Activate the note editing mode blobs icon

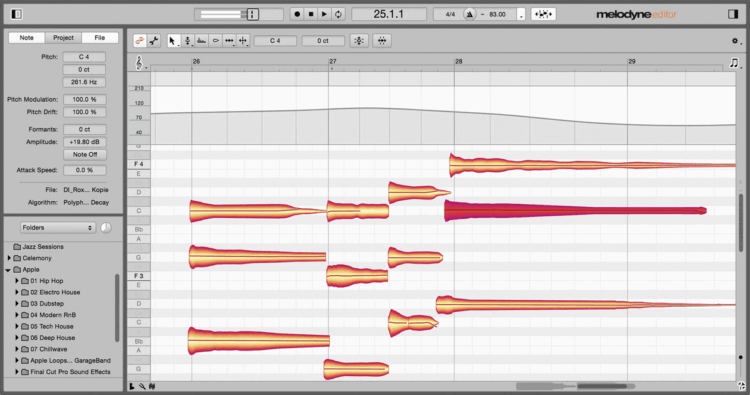(140, 41)
